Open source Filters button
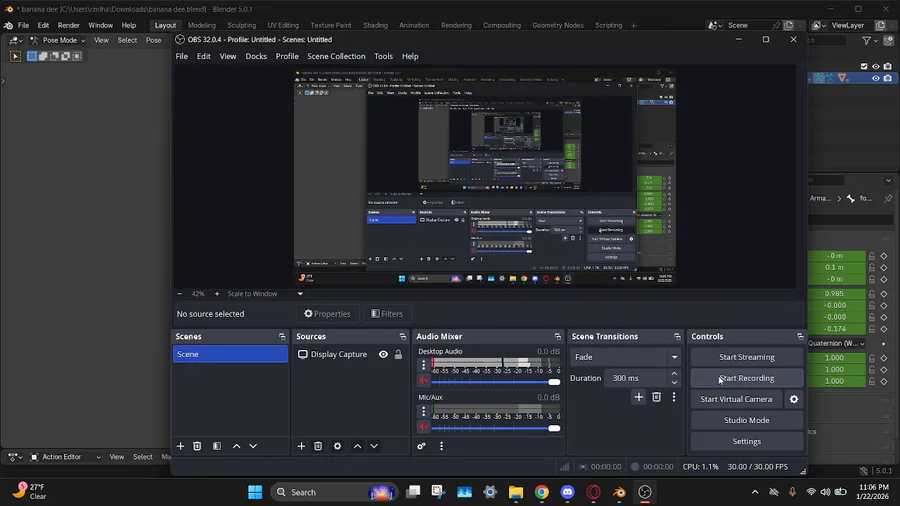Viewport: 900px width, 506px height. click(387, 314)
